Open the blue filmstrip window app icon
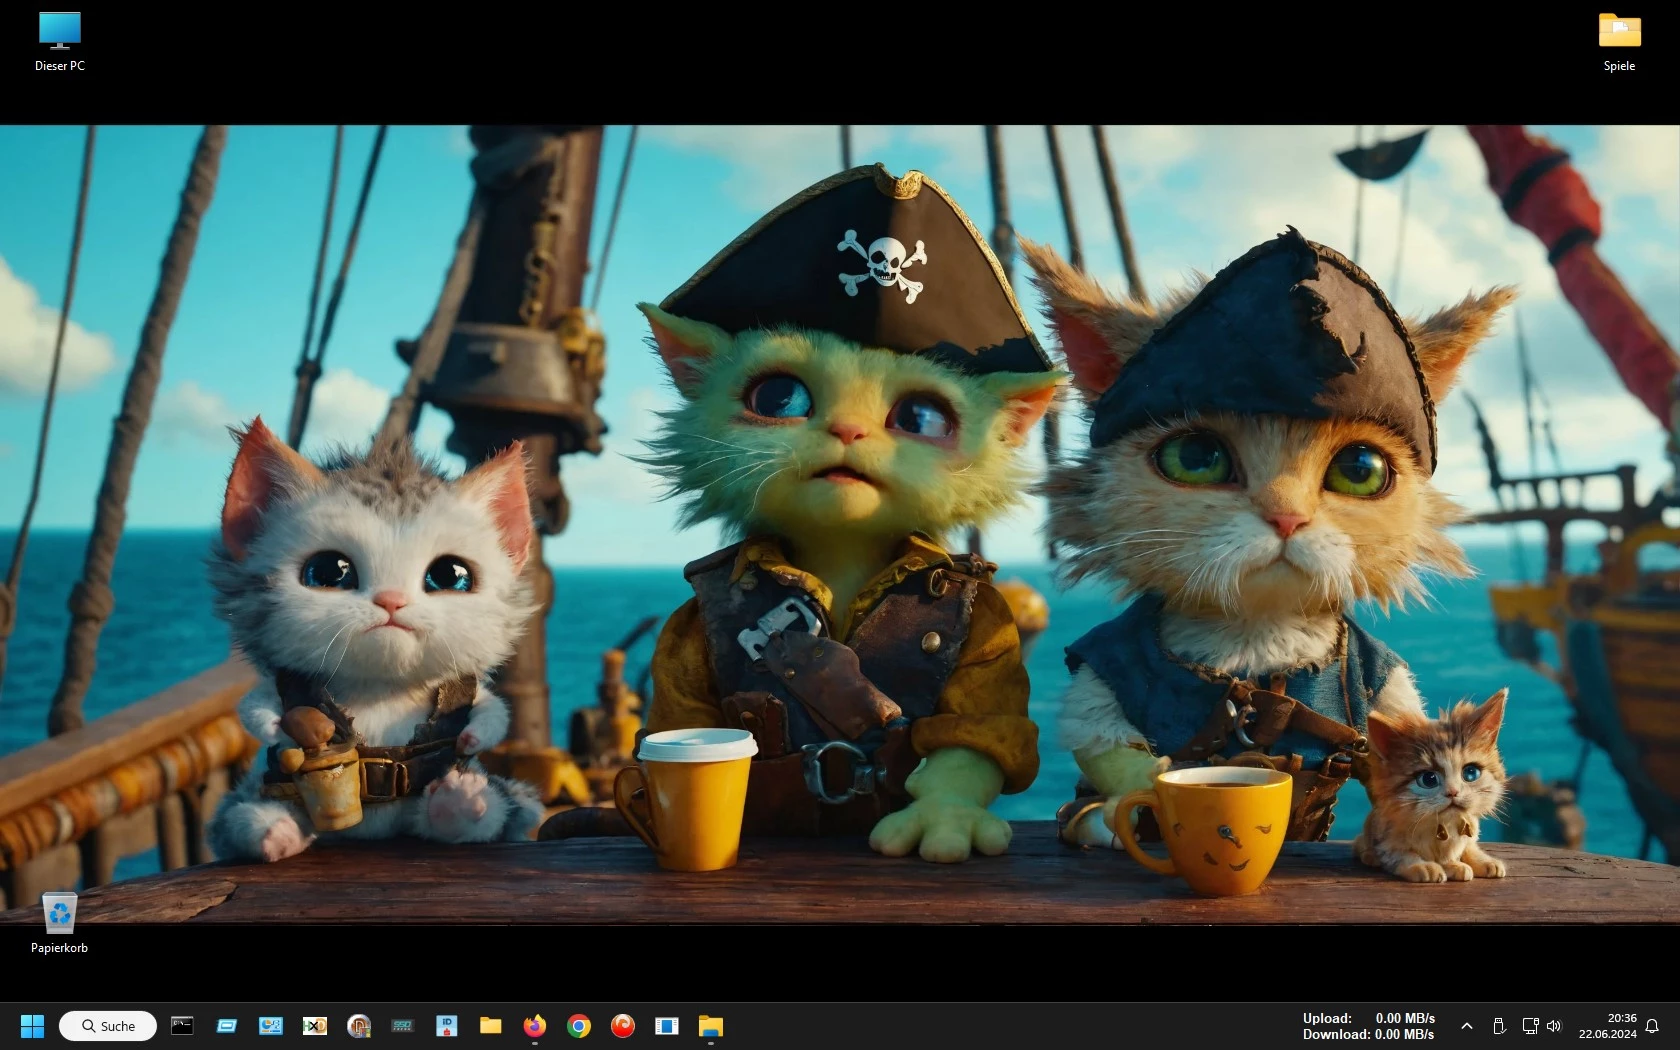The image size is (1680, 1050). [x=667, y=1025]
